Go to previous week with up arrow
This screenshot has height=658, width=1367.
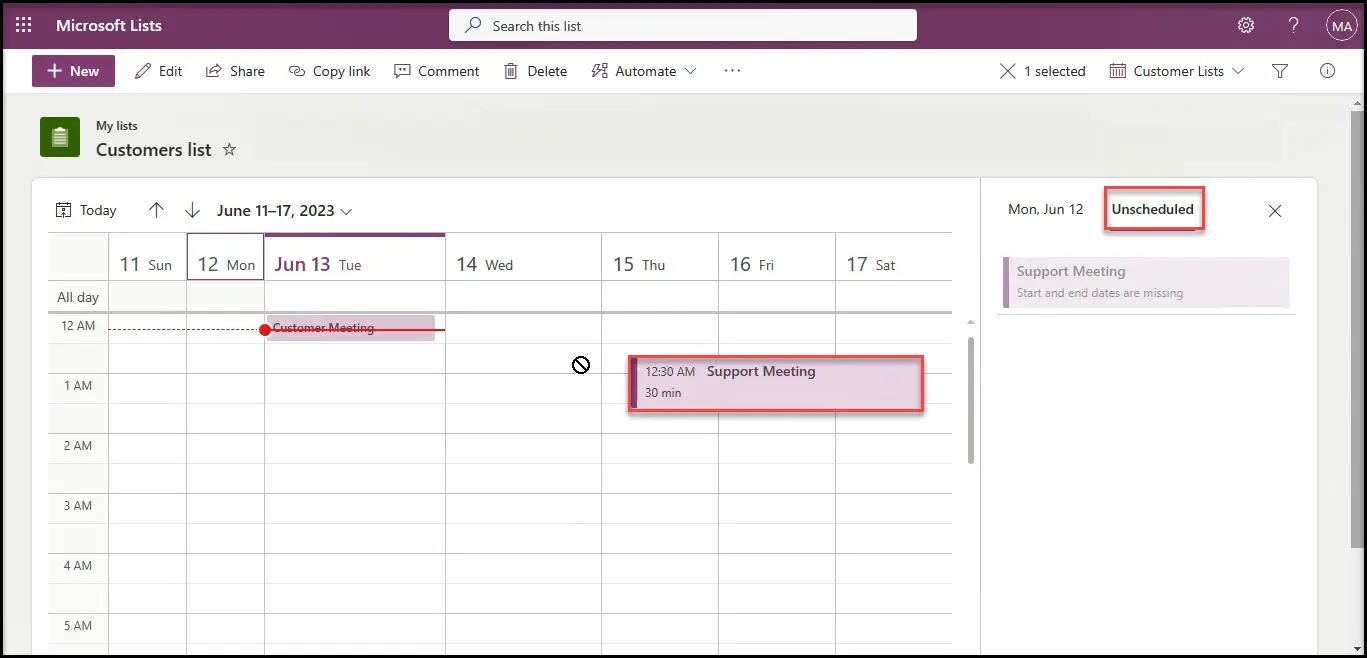tap(156, 210)
